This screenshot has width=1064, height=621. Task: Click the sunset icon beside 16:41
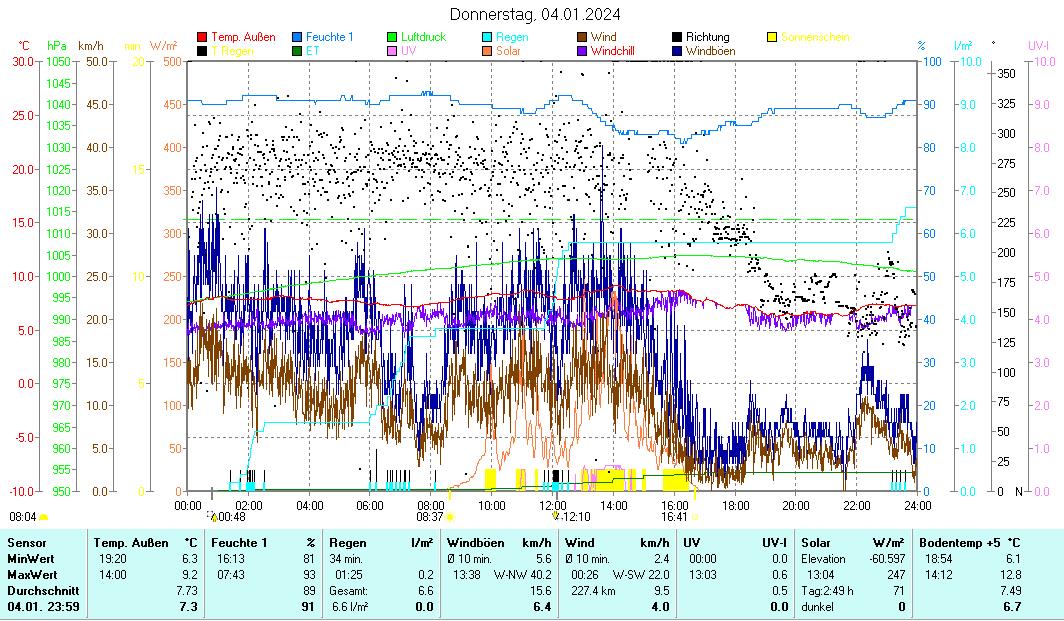point(695,516)
